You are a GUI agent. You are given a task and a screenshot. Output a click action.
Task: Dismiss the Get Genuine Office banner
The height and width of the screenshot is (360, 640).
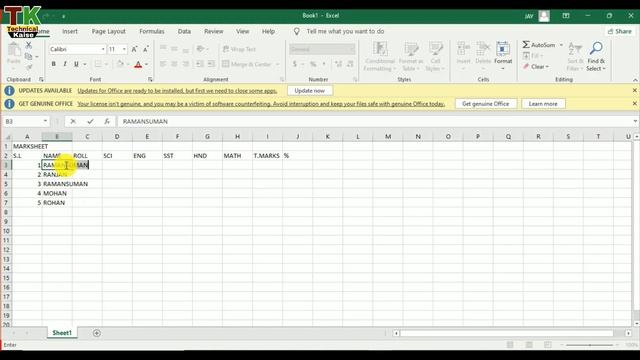(634, 104)
